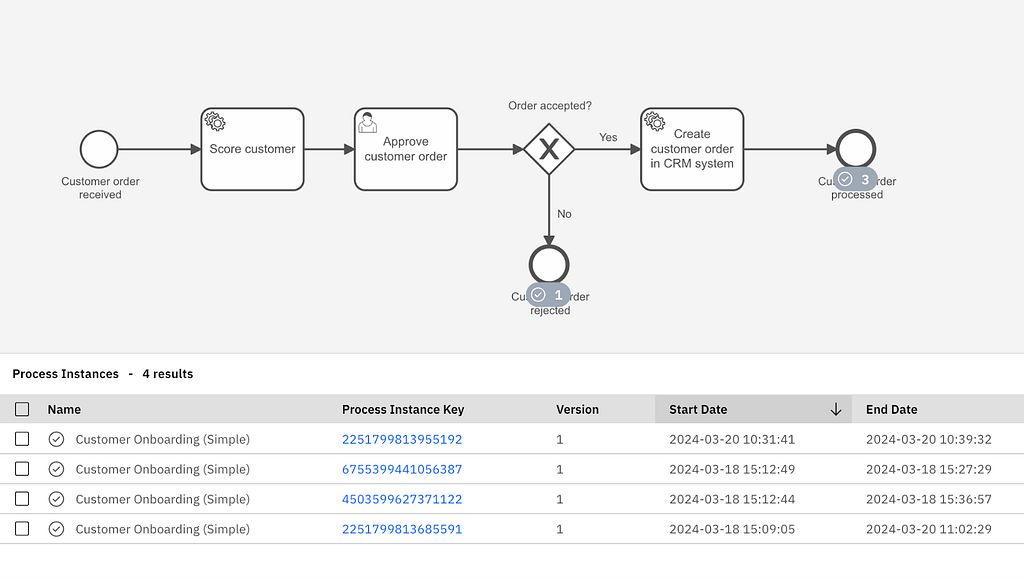Click the gear icon in Create customer order
This screenshot has height=579, width=1024.
[655, 121]
